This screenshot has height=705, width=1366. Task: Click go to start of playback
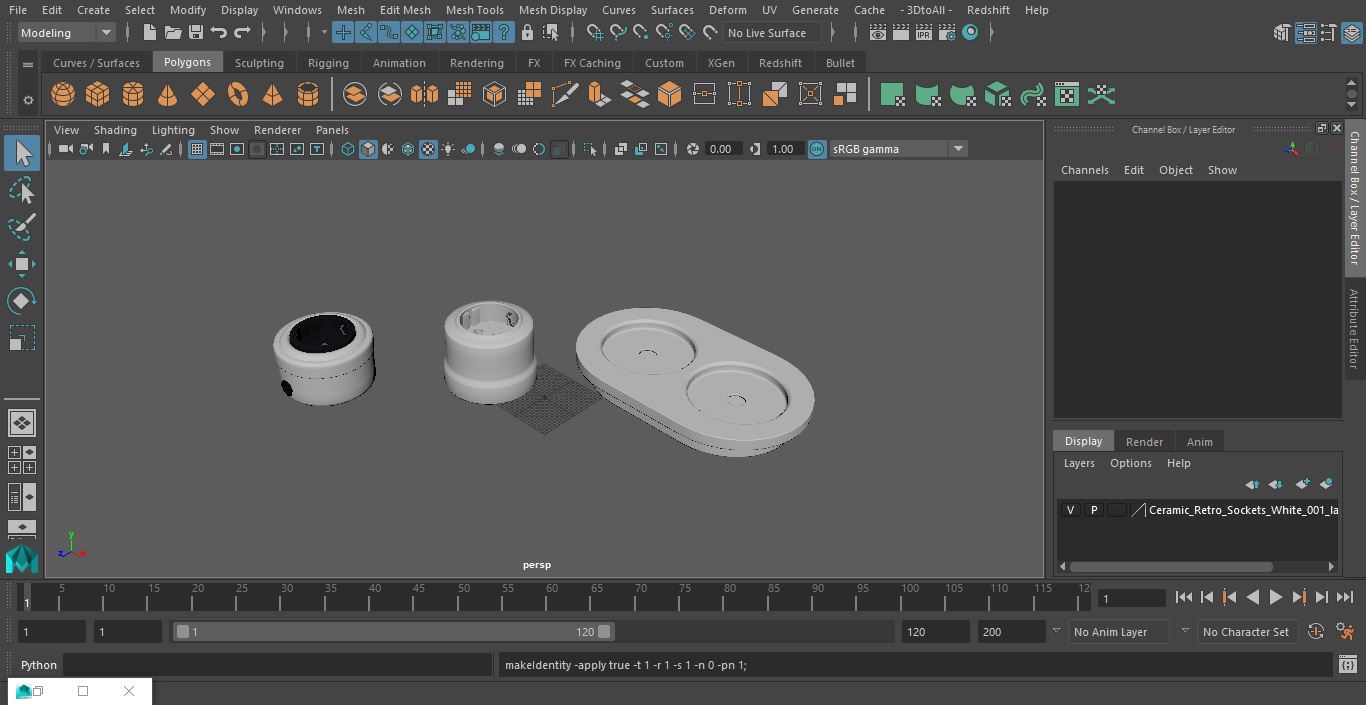1183,597
